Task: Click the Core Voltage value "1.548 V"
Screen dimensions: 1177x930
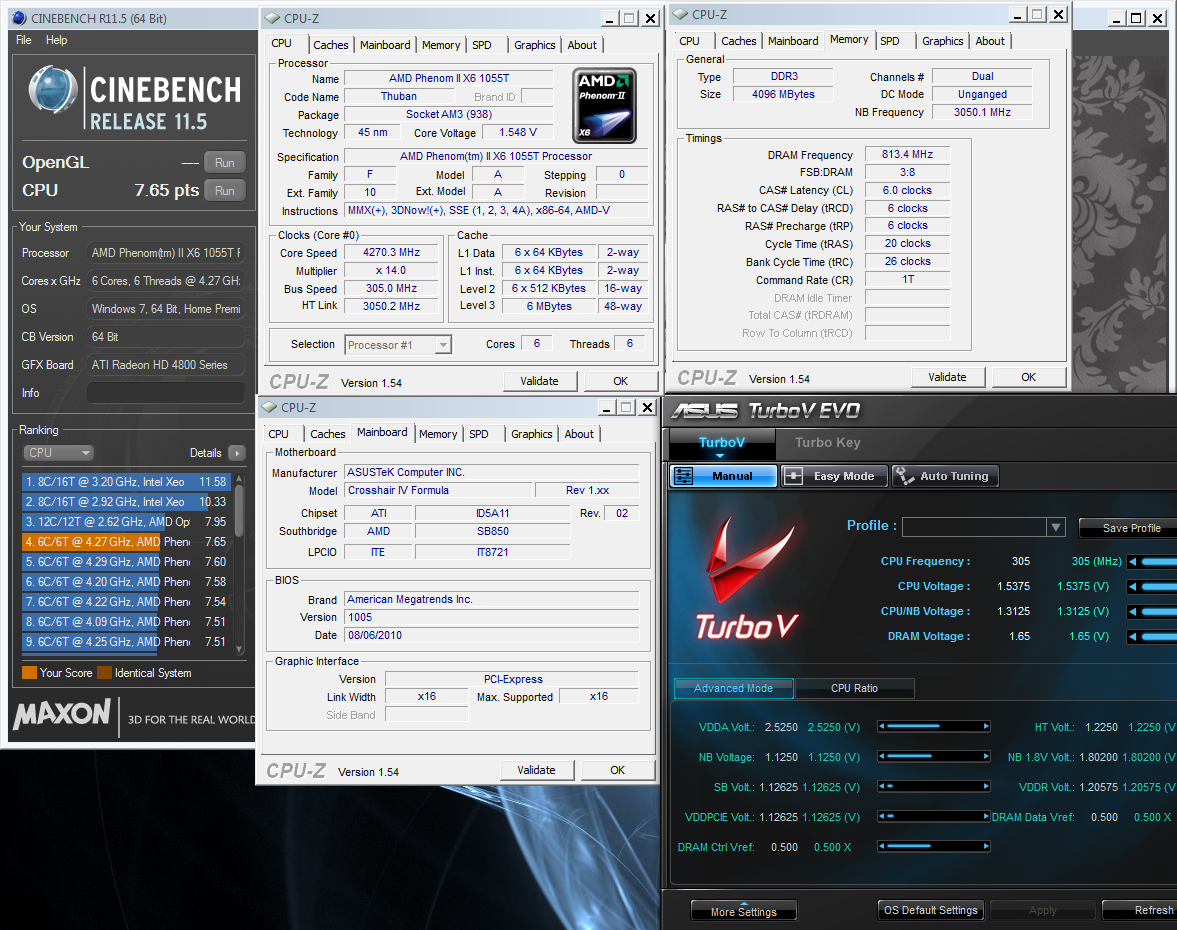Action: tap(518, 133)
